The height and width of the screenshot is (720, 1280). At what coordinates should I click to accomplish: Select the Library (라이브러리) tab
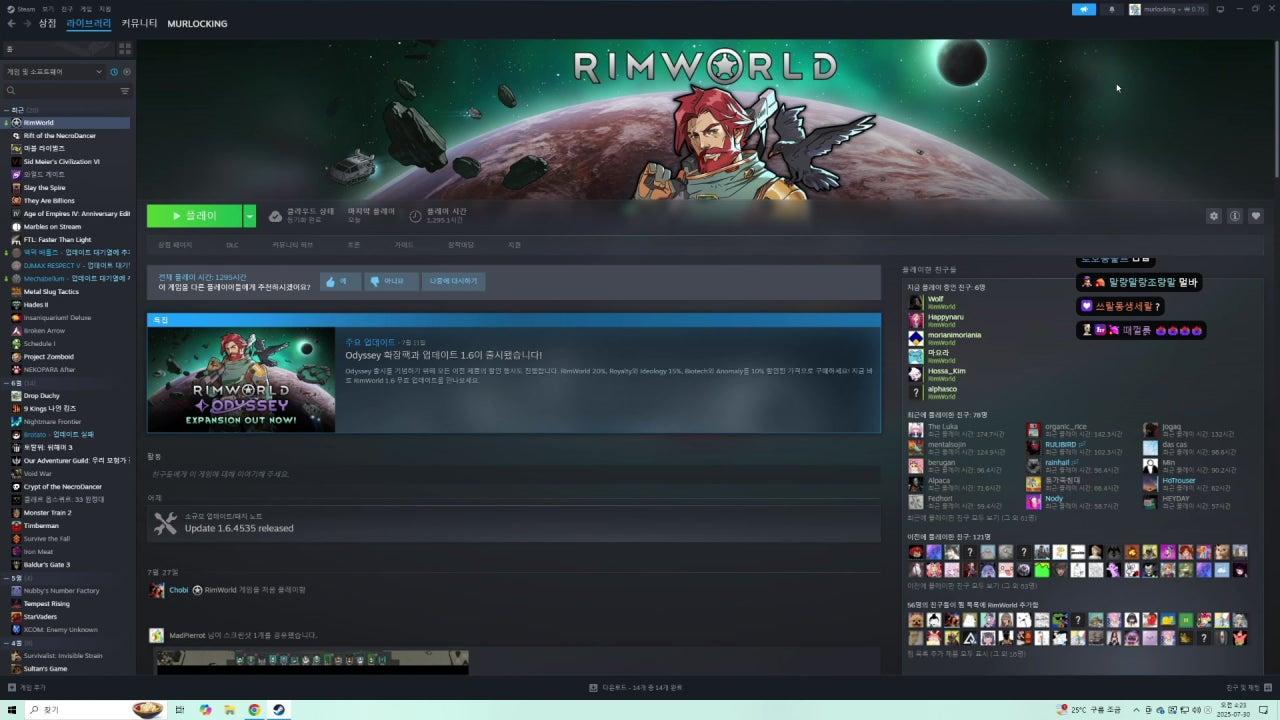(x=89, y=23)
